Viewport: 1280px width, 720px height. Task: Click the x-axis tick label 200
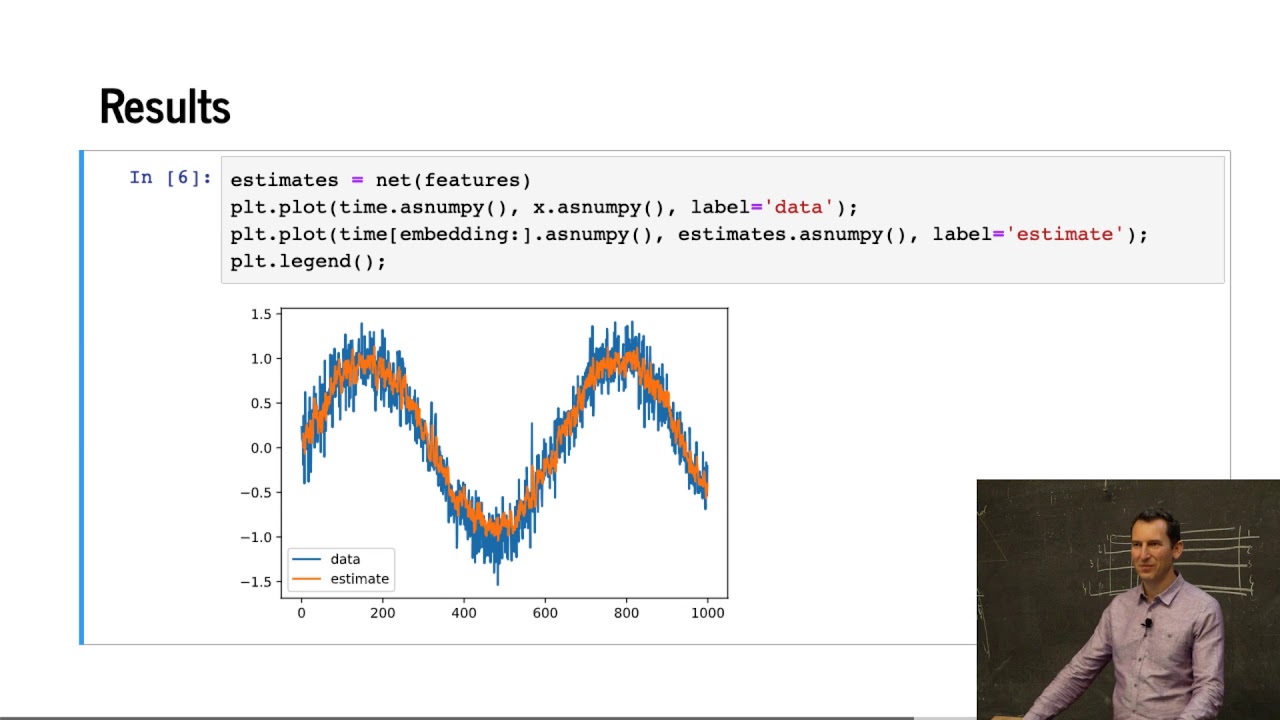[x=383, y=613]
